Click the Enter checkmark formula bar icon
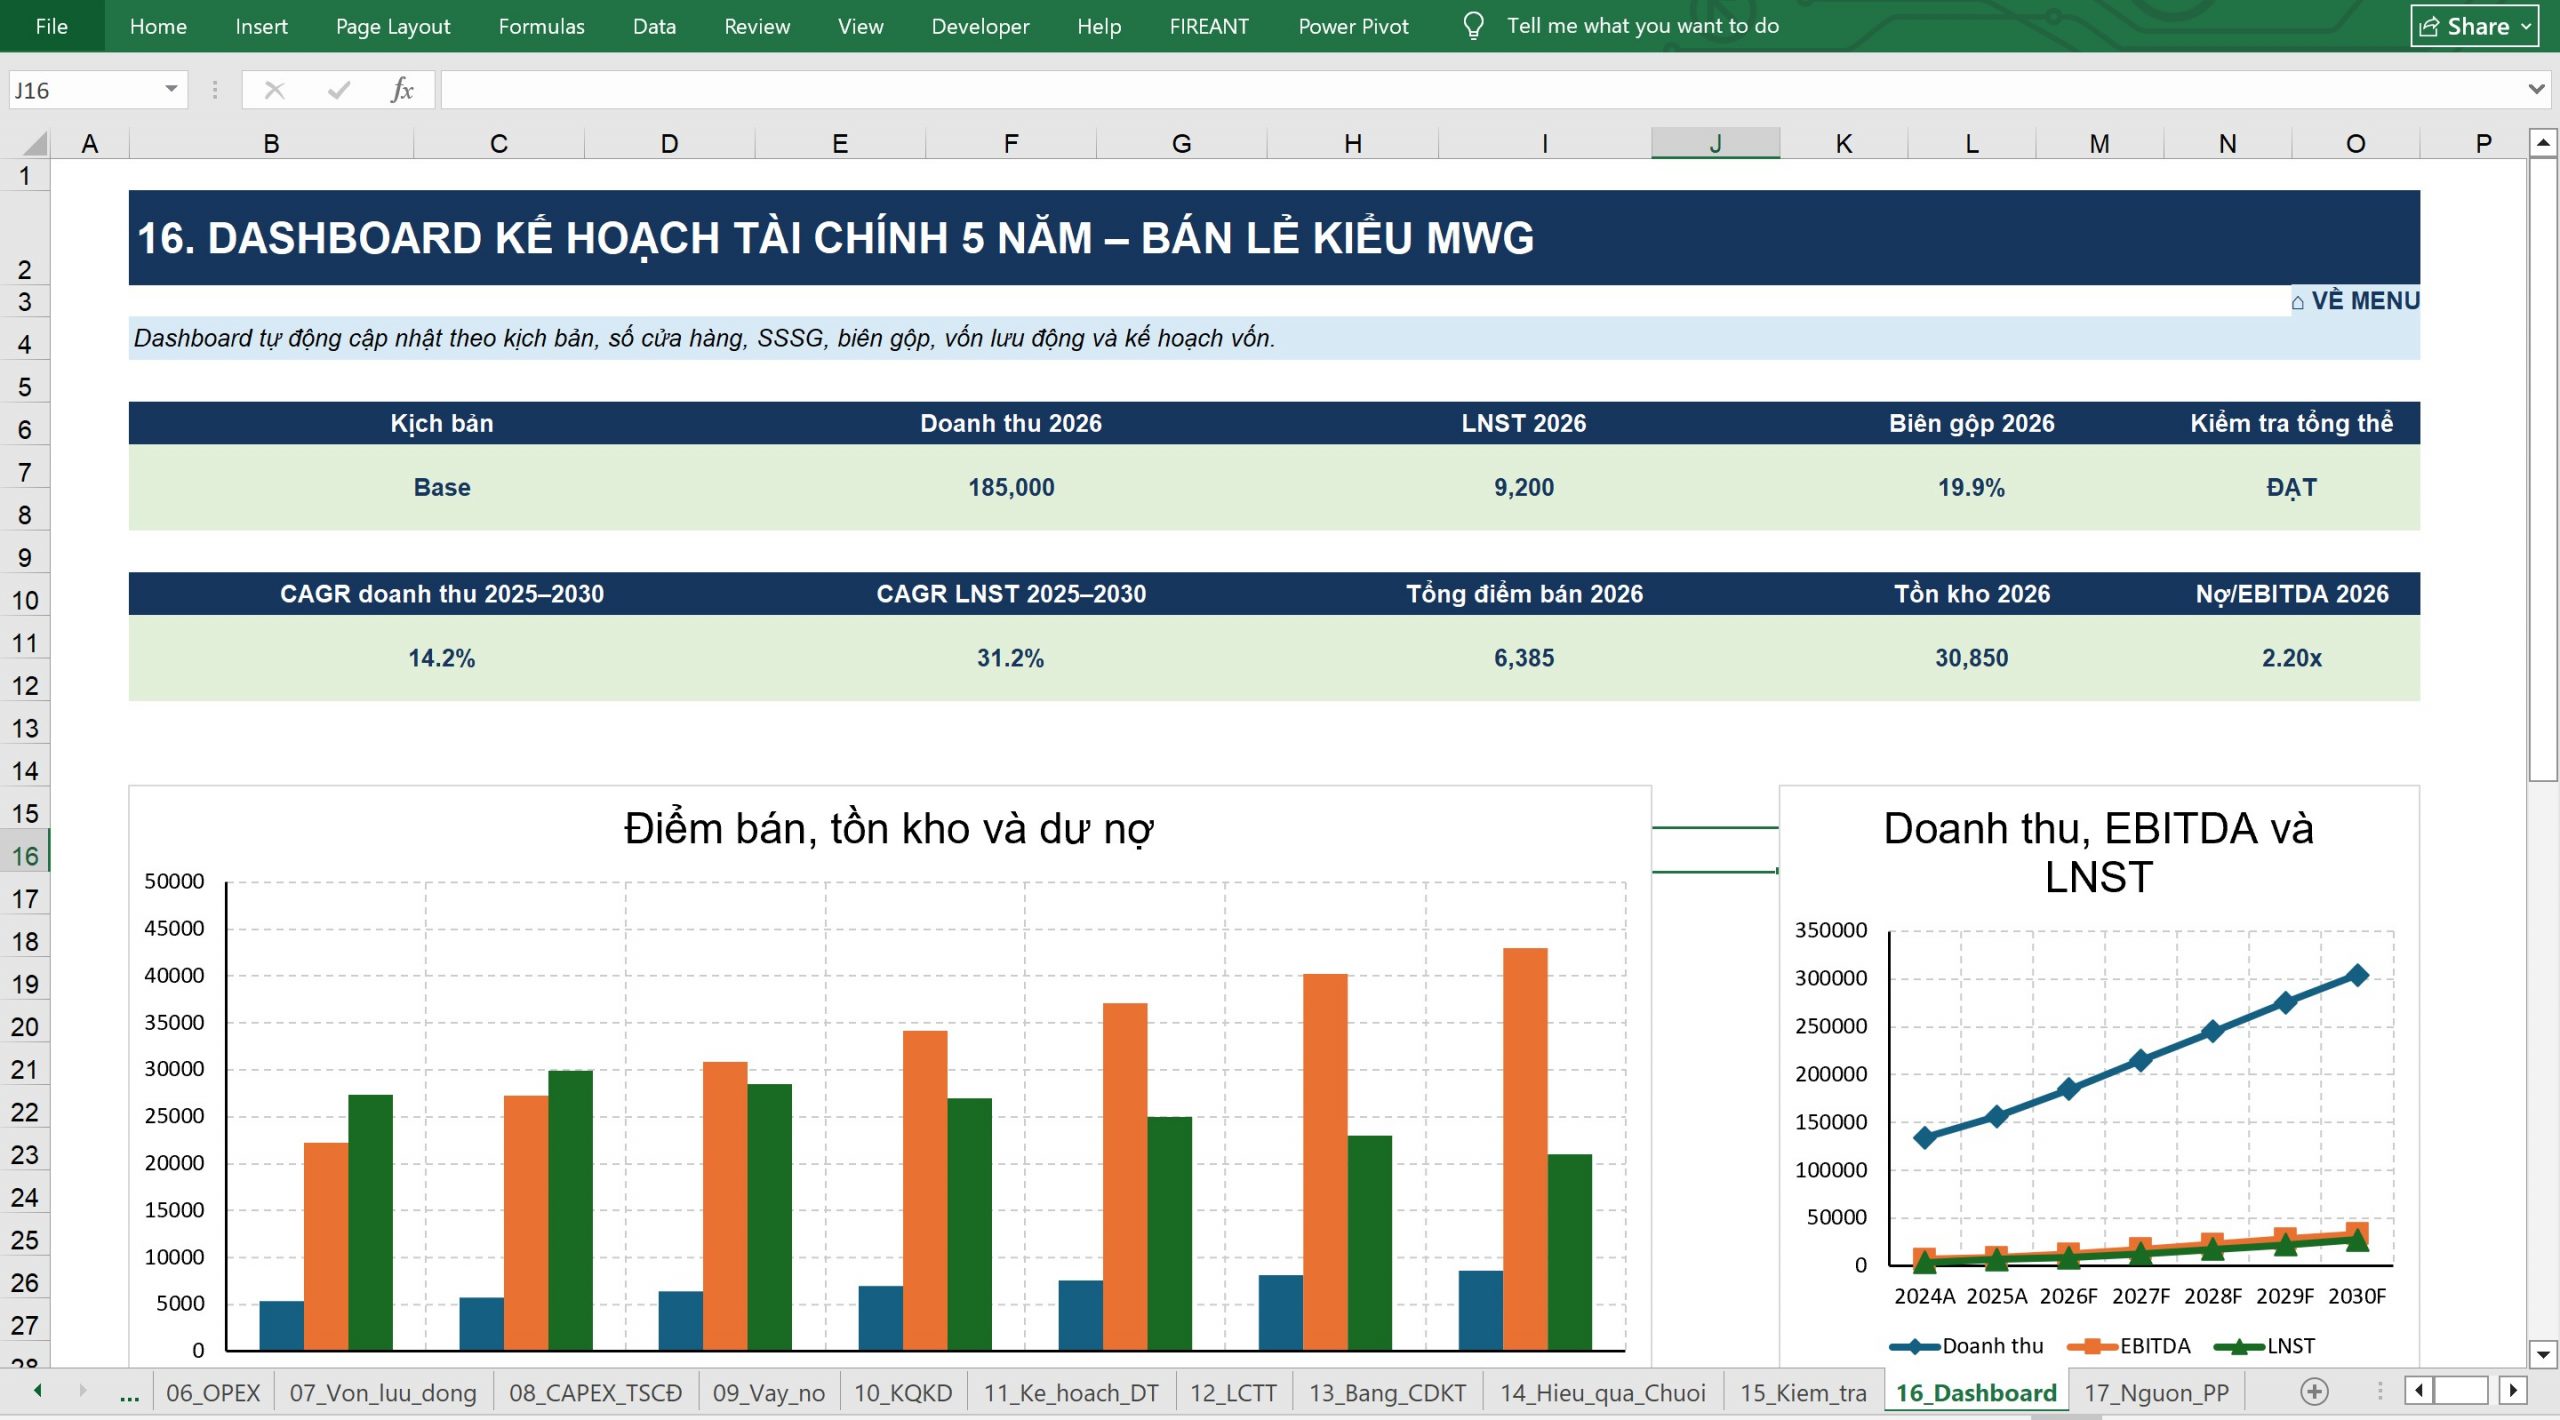The height and width of the screenshot is (1420, 2560). tap(339, 91)
